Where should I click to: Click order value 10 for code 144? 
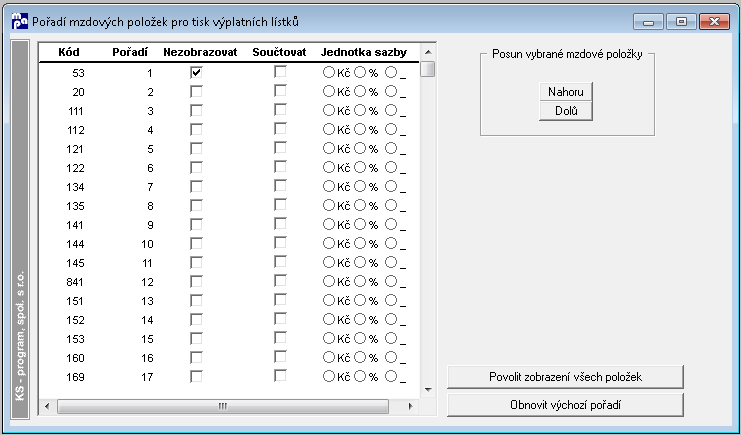tap(147, 244)
